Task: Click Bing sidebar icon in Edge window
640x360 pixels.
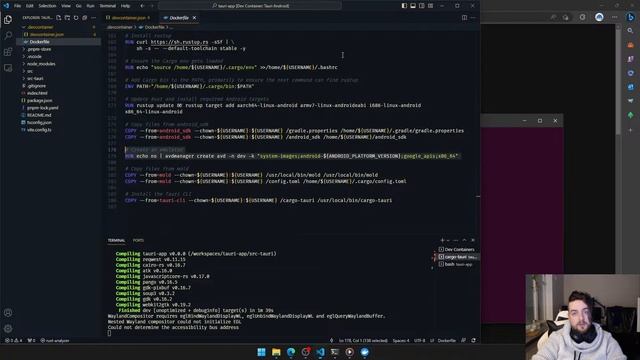Action: tap(631, 17)
